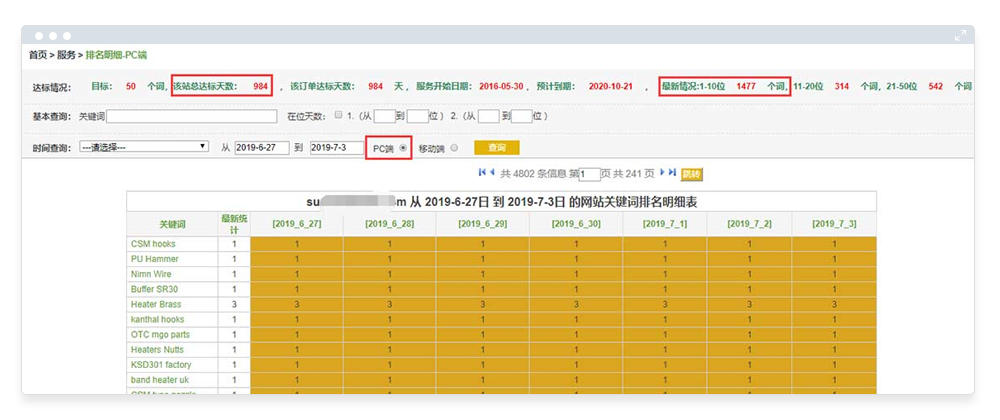Image resolution: width=1000 pixels, height=420 pixels.
Task: Select the 移动端 radio button
Action: pos(454,148)
